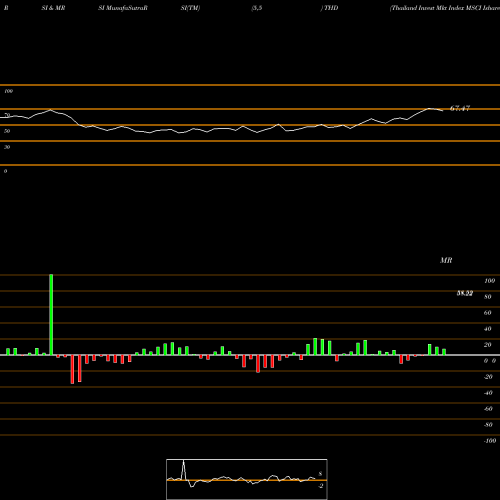Screen dimensions: 500x500
Task: Click the -100 label on MR axis
Action: click(490, 441)
